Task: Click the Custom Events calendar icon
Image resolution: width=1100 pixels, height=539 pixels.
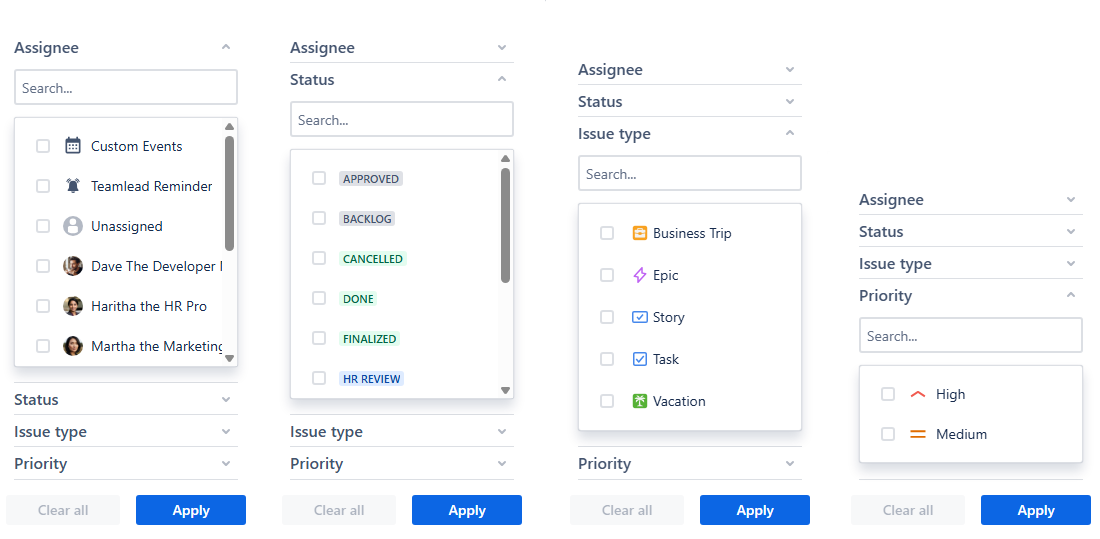Action: tap(72, 146)
